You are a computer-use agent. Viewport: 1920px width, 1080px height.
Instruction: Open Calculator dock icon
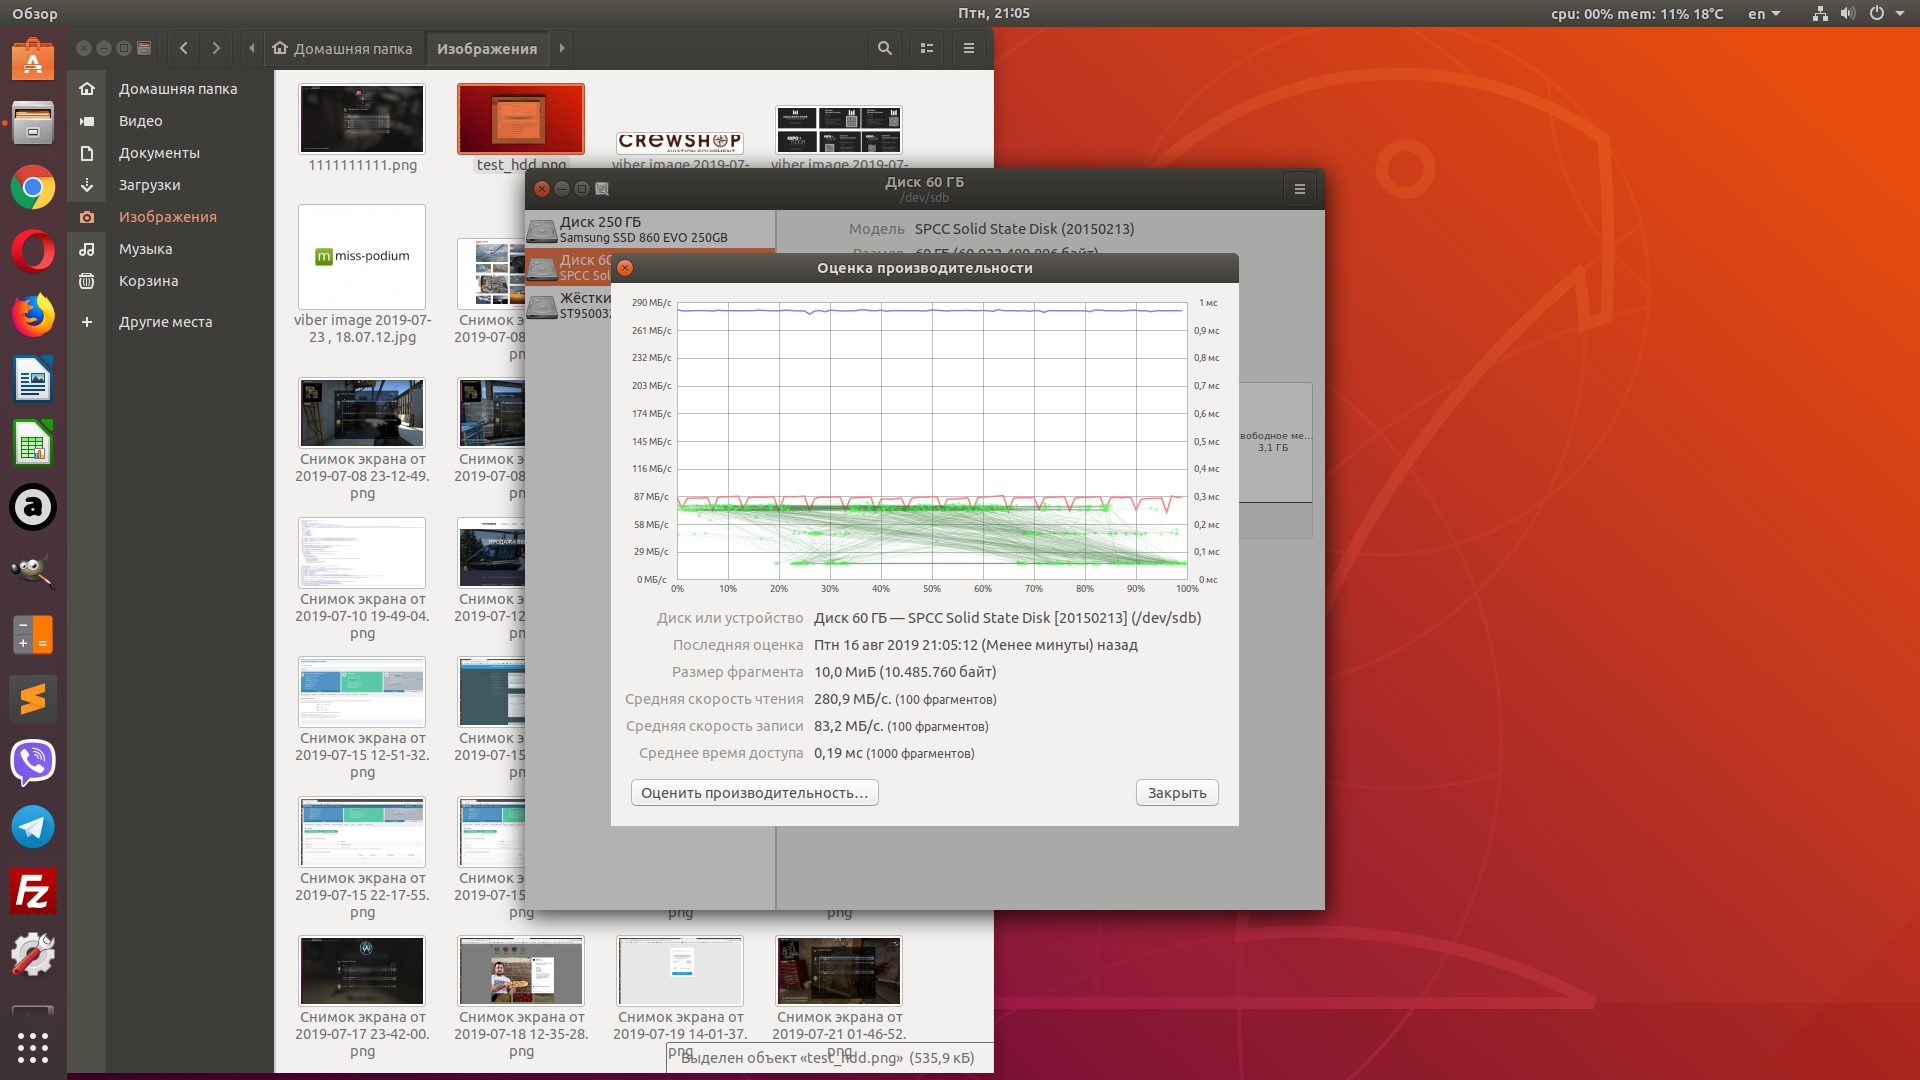tap(33, 635)
